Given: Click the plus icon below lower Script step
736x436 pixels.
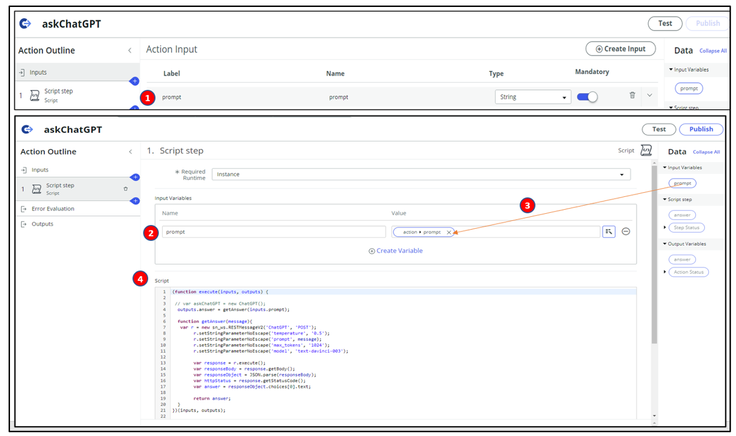Looking at the screenshot, I should pyautogui.click(x=135, y=201).
